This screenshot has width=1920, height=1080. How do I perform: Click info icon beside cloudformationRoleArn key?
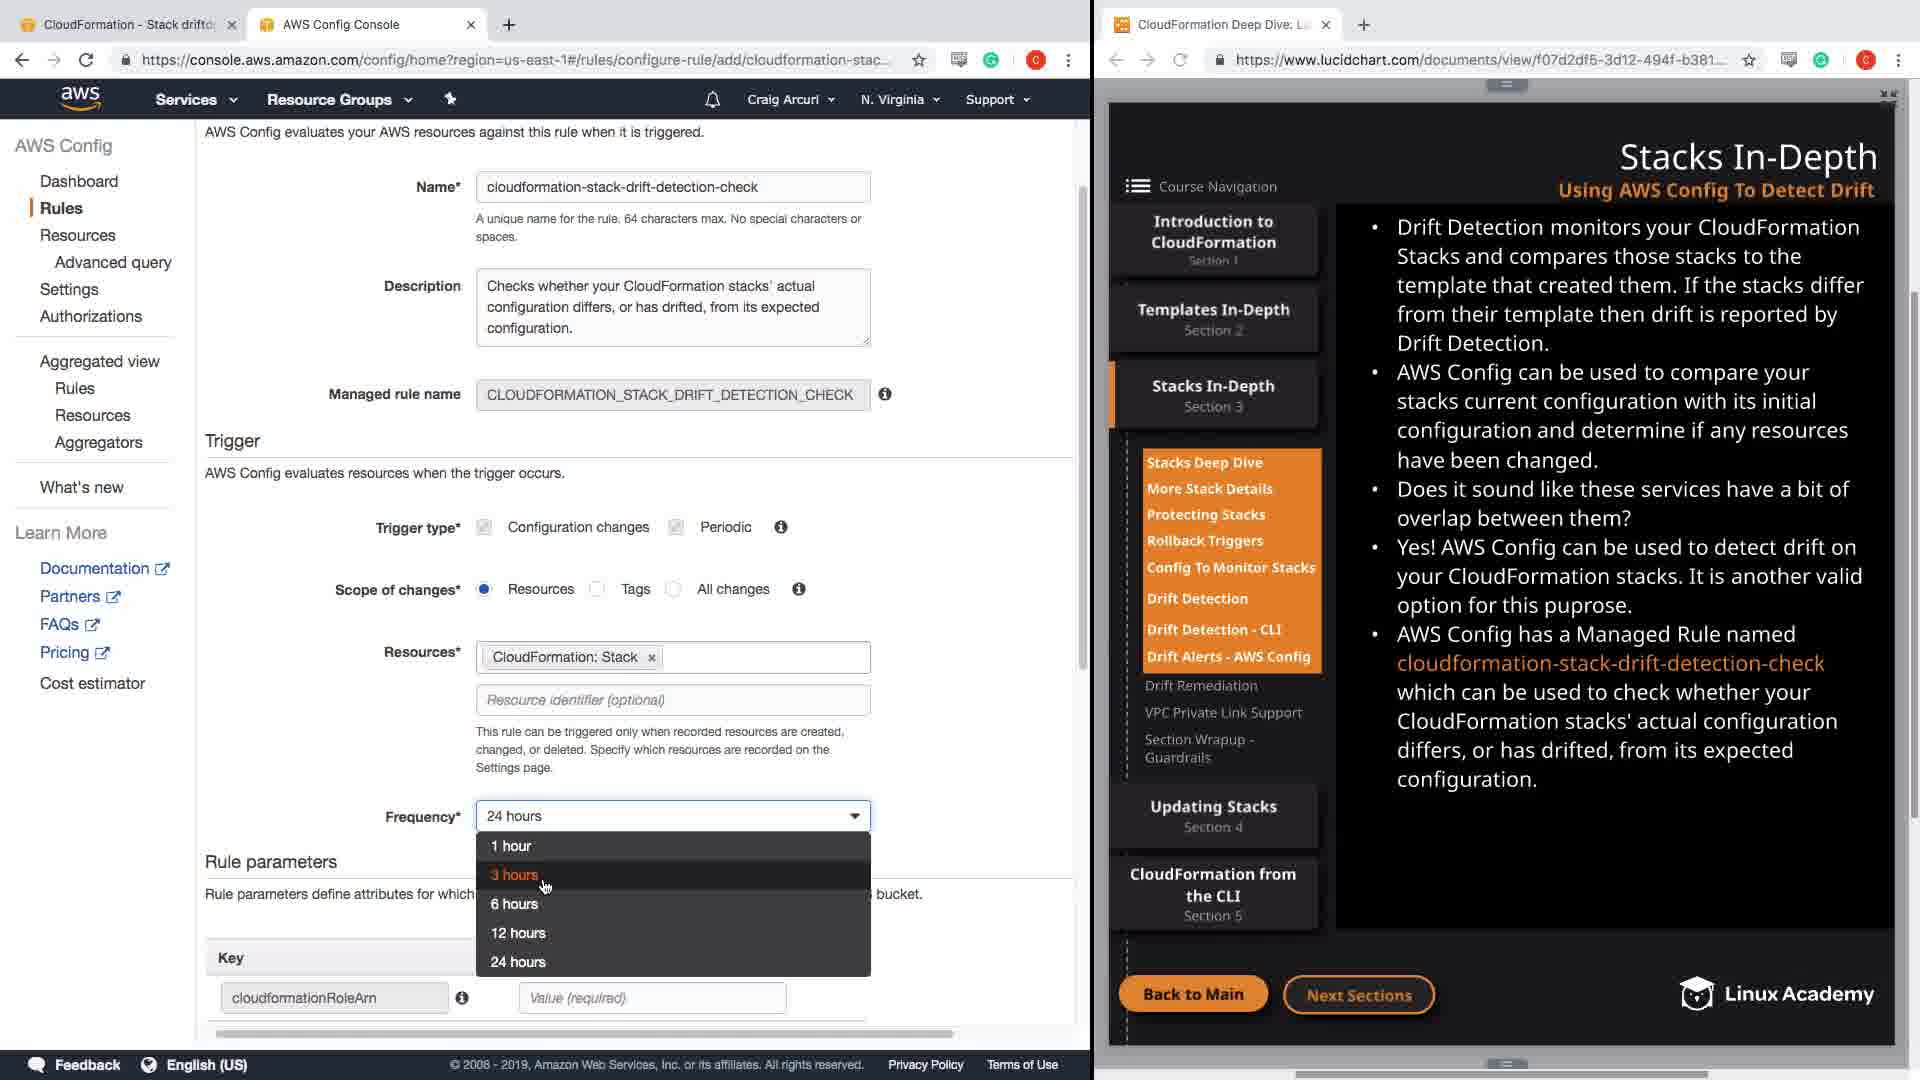coord(462,998)
